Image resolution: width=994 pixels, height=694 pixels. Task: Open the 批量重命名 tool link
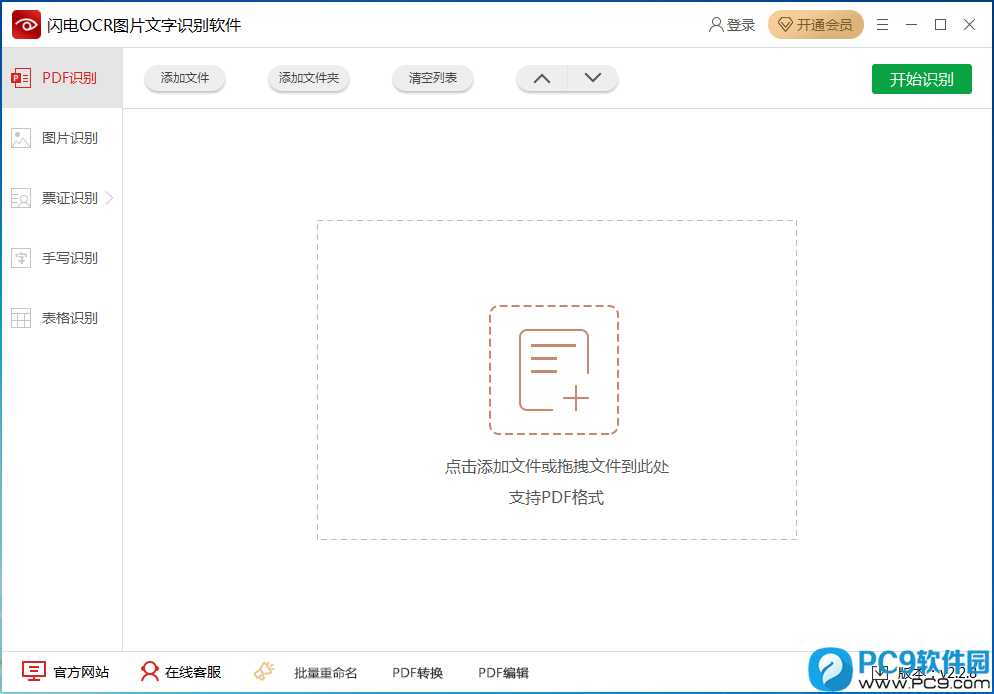coord(326,672)
